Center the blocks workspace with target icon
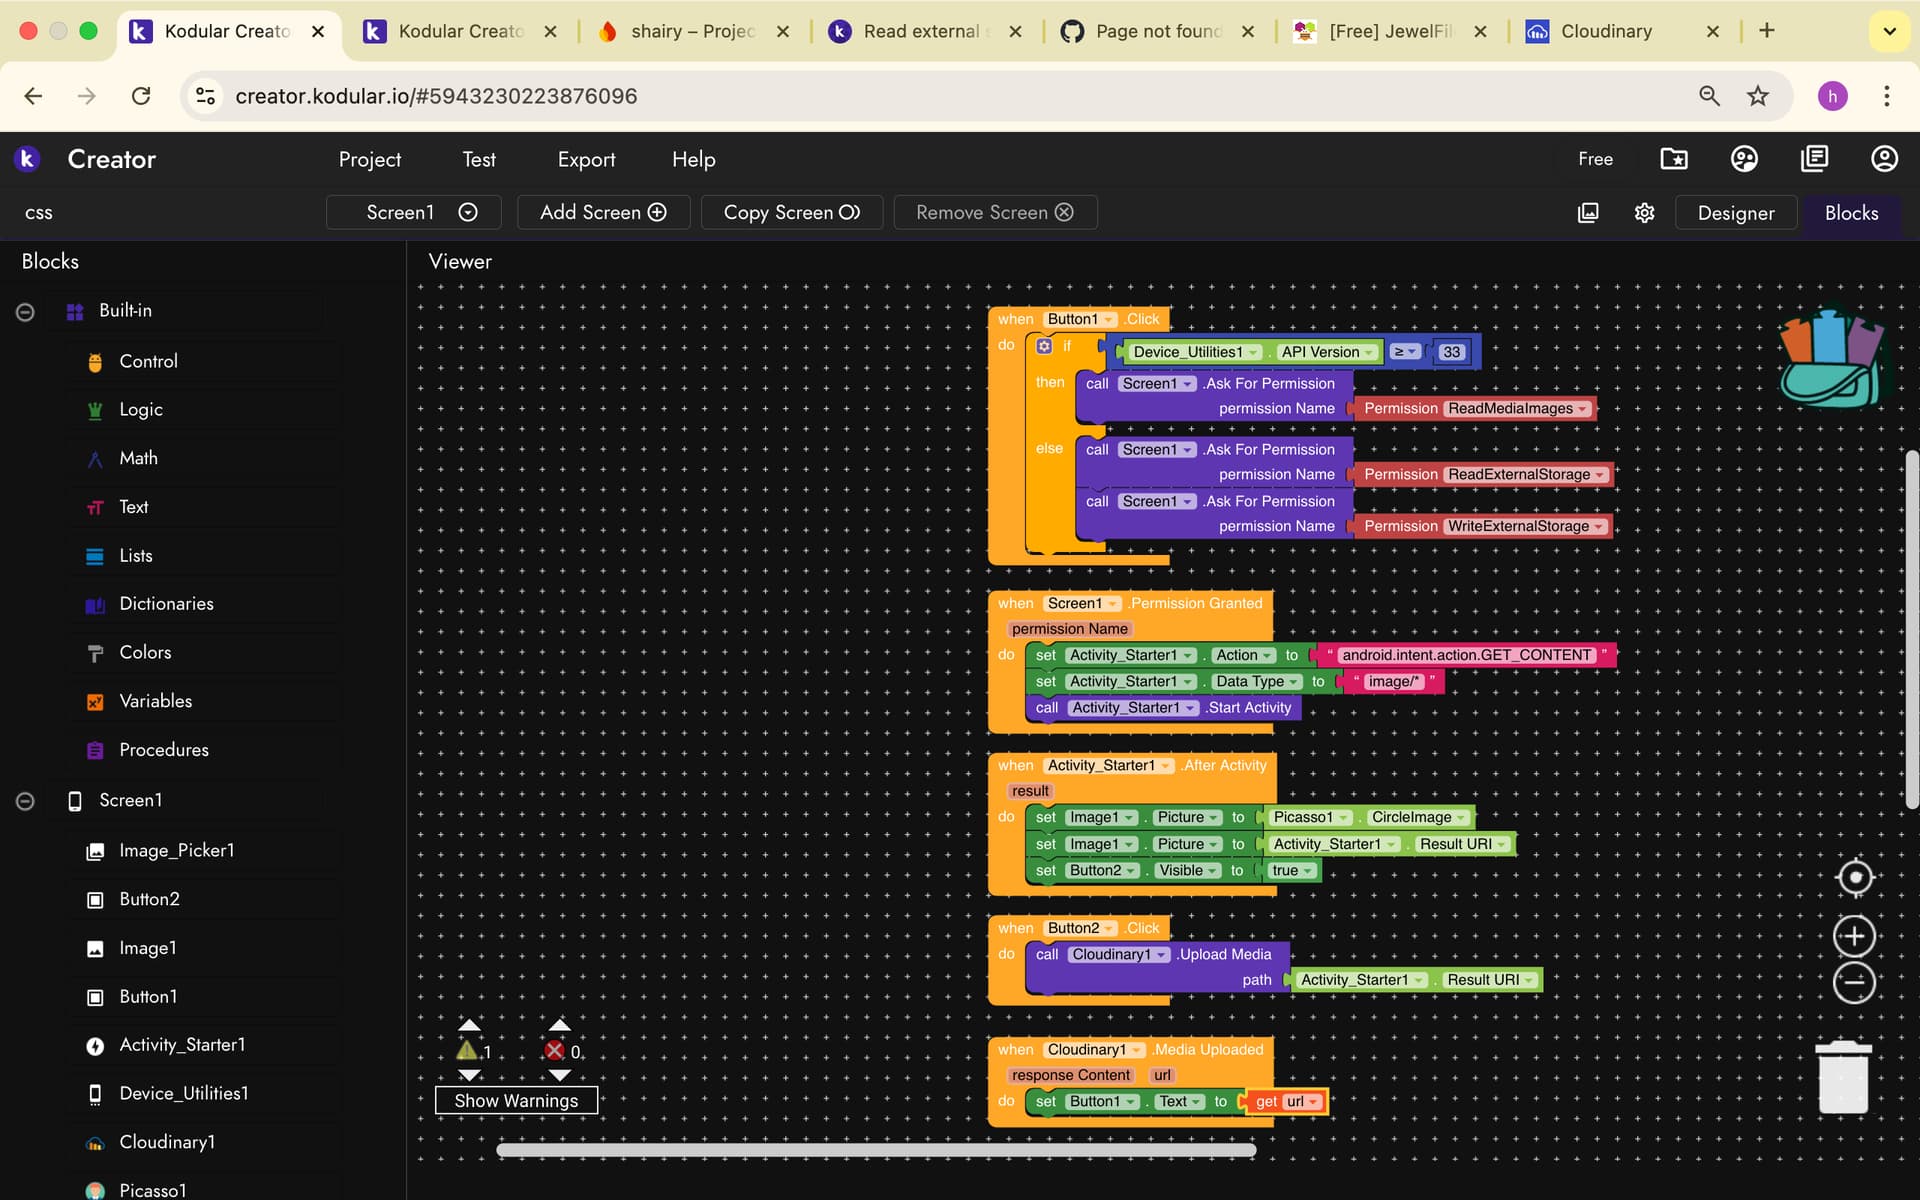The height and width of the screenshot is (1200, 1920). pyautogui.click(x=1854, y=878)
